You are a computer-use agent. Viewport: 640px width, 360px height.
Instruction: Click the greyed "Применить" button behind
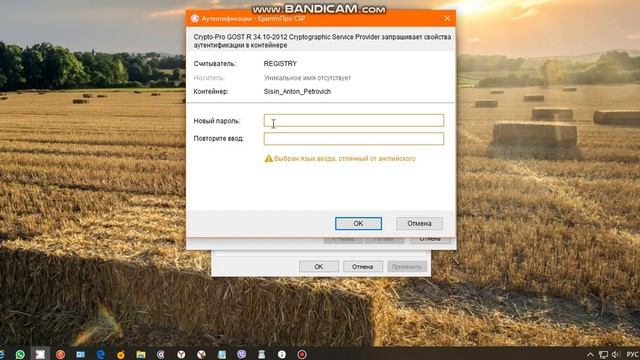[x=407, y=267]
